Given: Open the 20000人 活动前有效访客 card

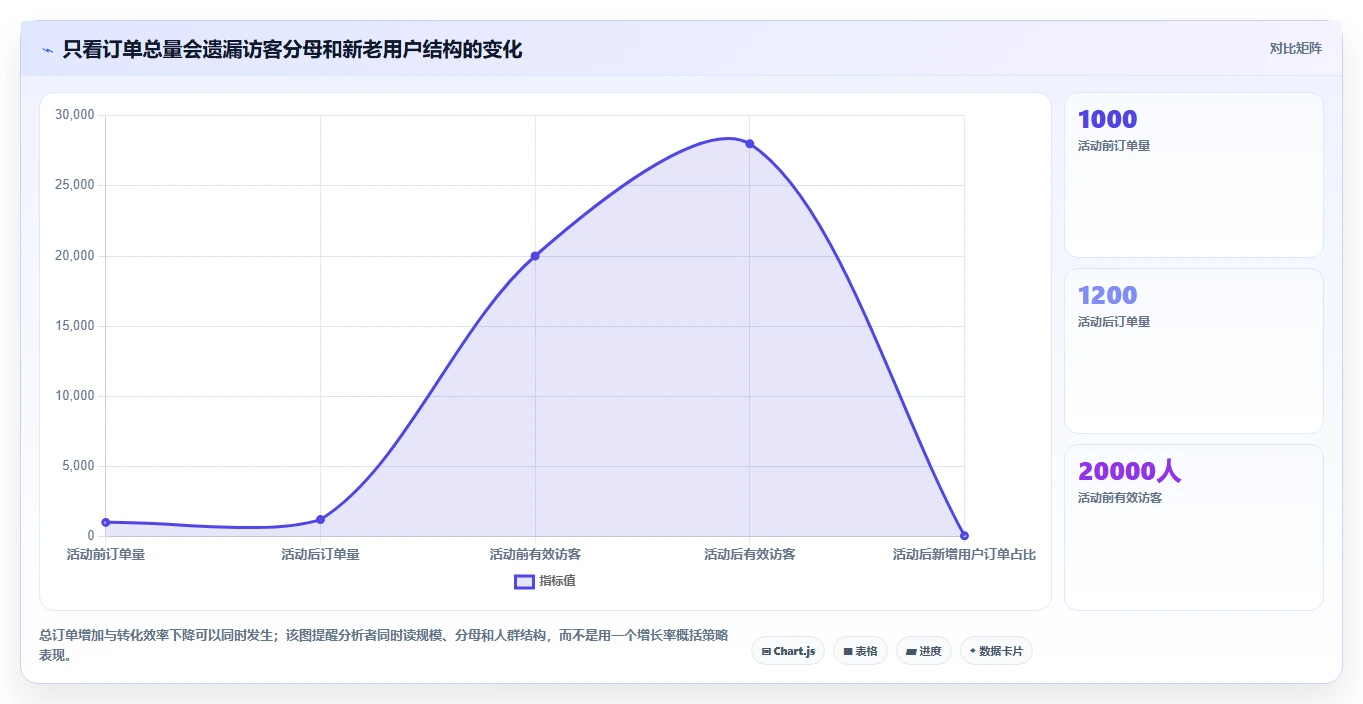Looking at the screenshot, I should click(x=1194, y=527).
